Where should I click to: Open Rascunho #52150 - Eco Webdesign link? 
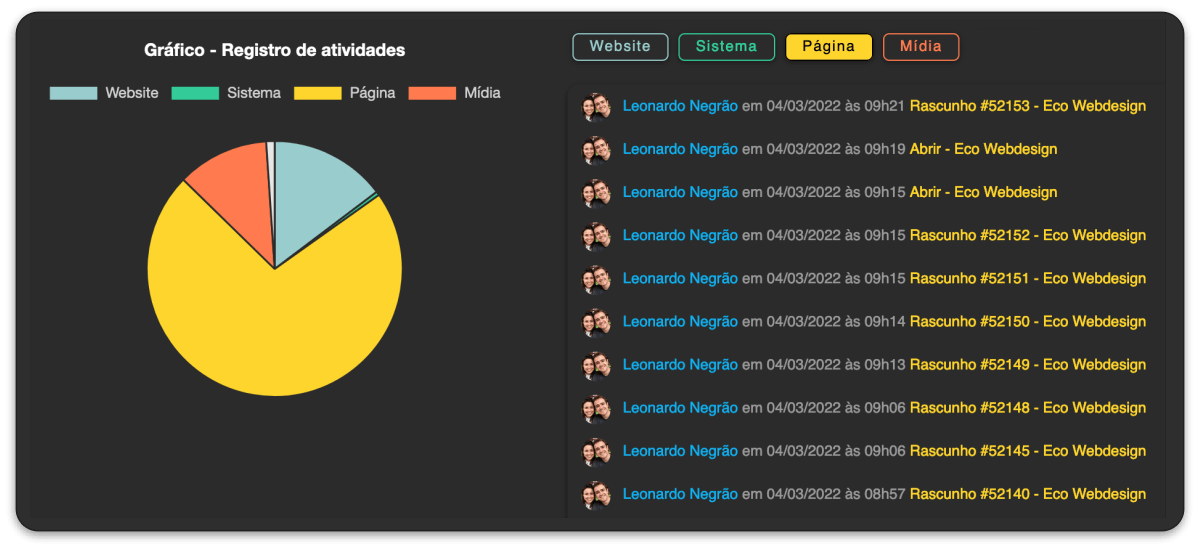coord(1028,321)
